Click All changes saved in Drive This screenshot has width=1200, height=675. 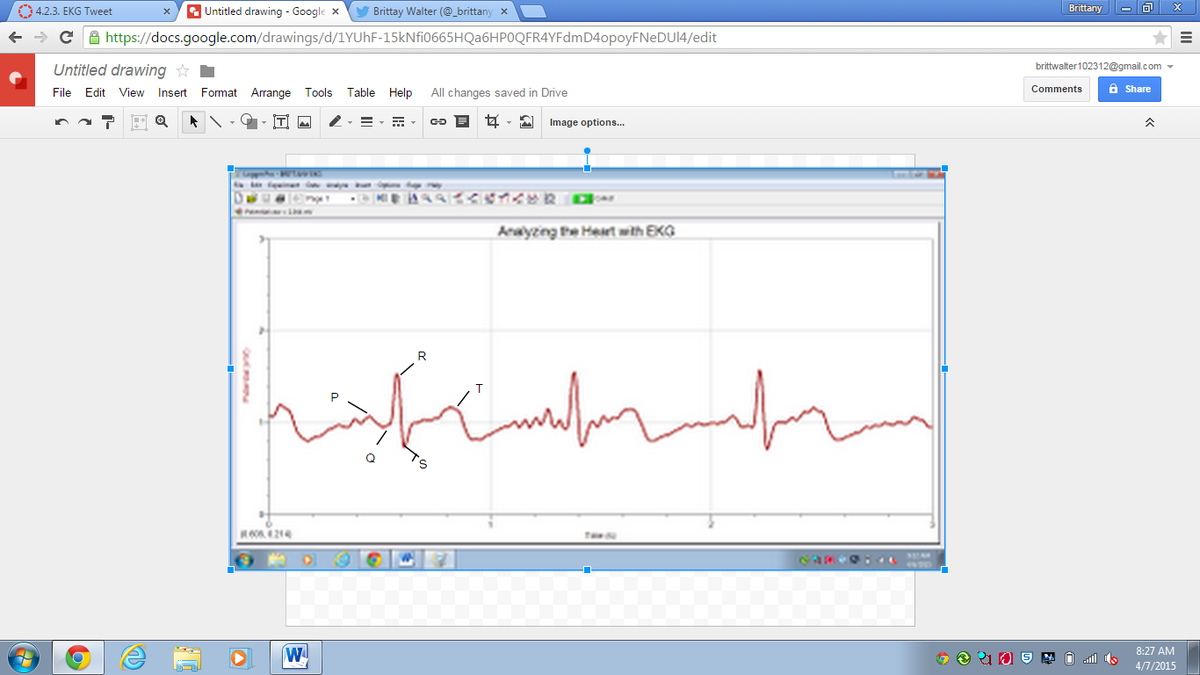[x=499, y=93]
